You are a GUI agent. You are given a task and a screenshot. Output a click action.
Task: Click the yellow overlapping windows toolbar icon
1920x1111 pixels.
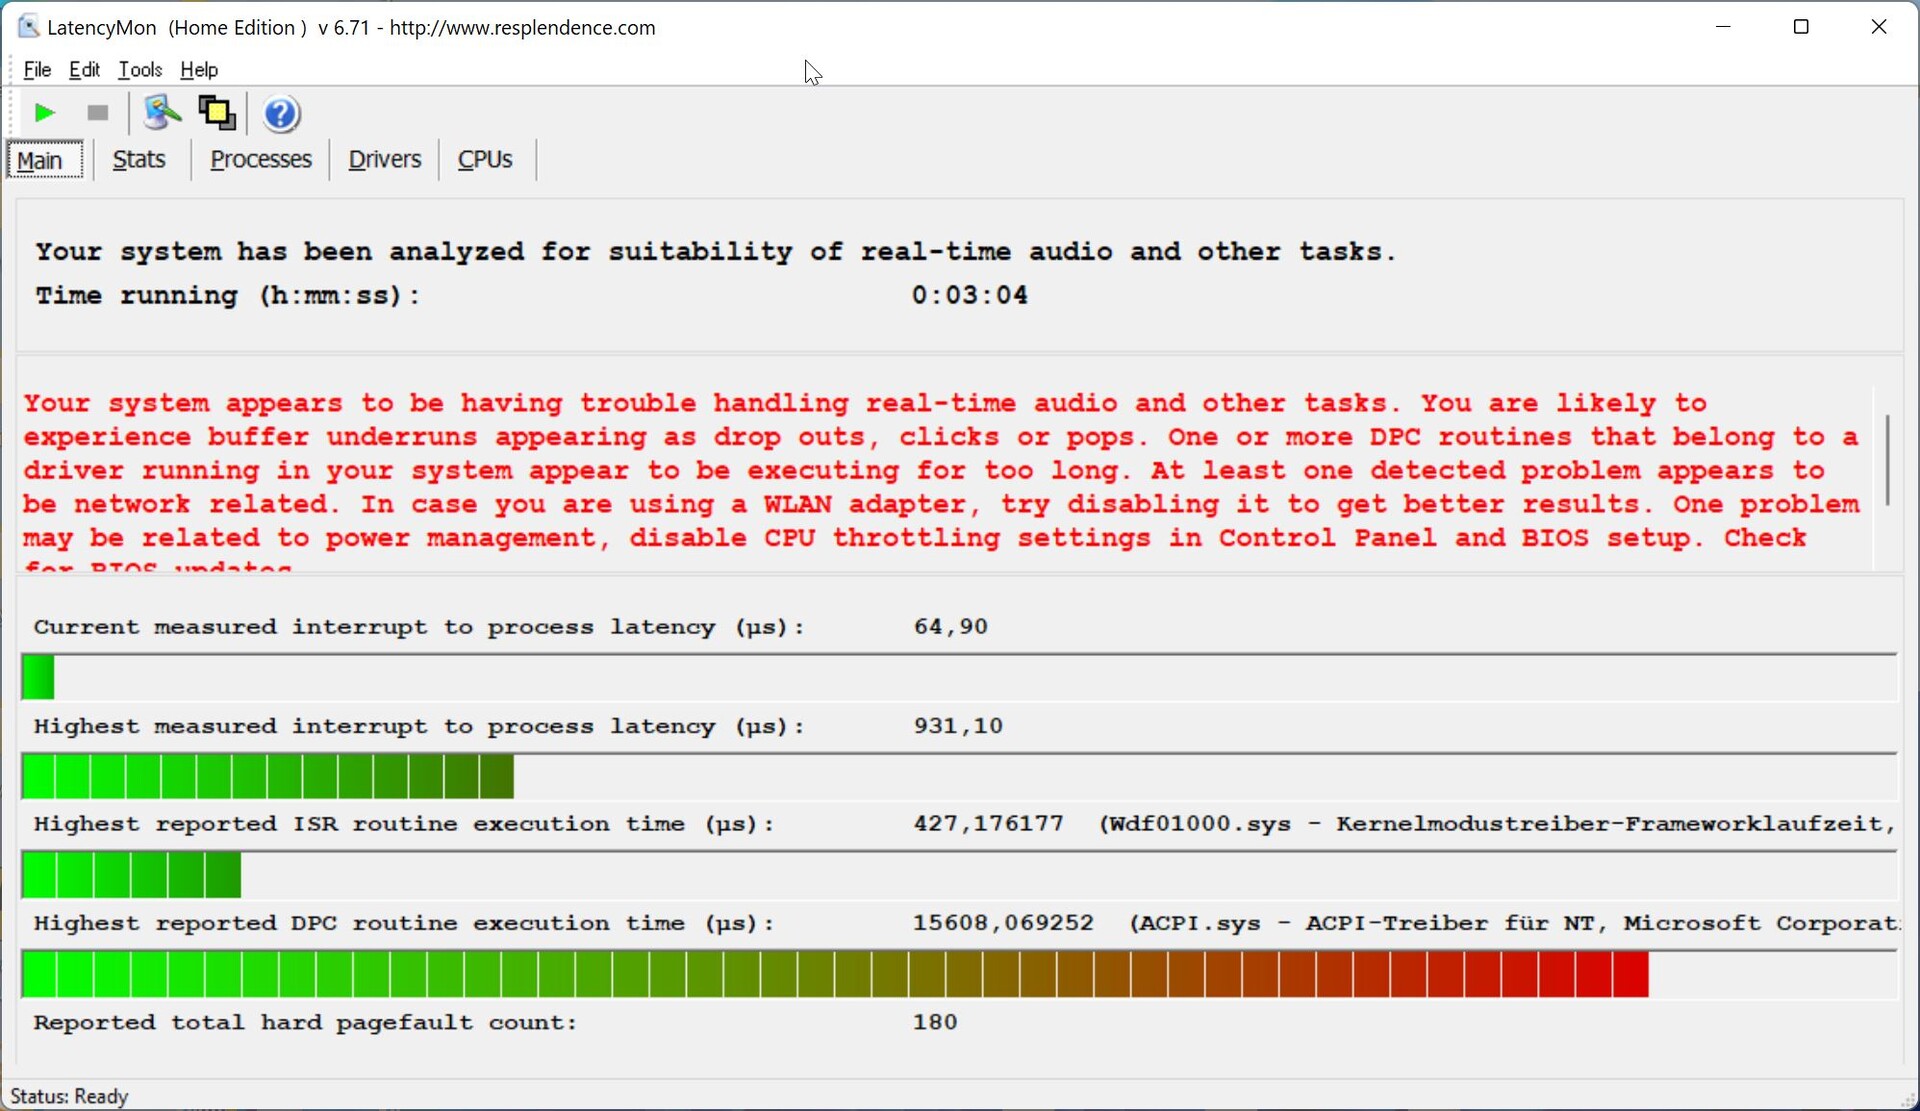tap(217, 113)
